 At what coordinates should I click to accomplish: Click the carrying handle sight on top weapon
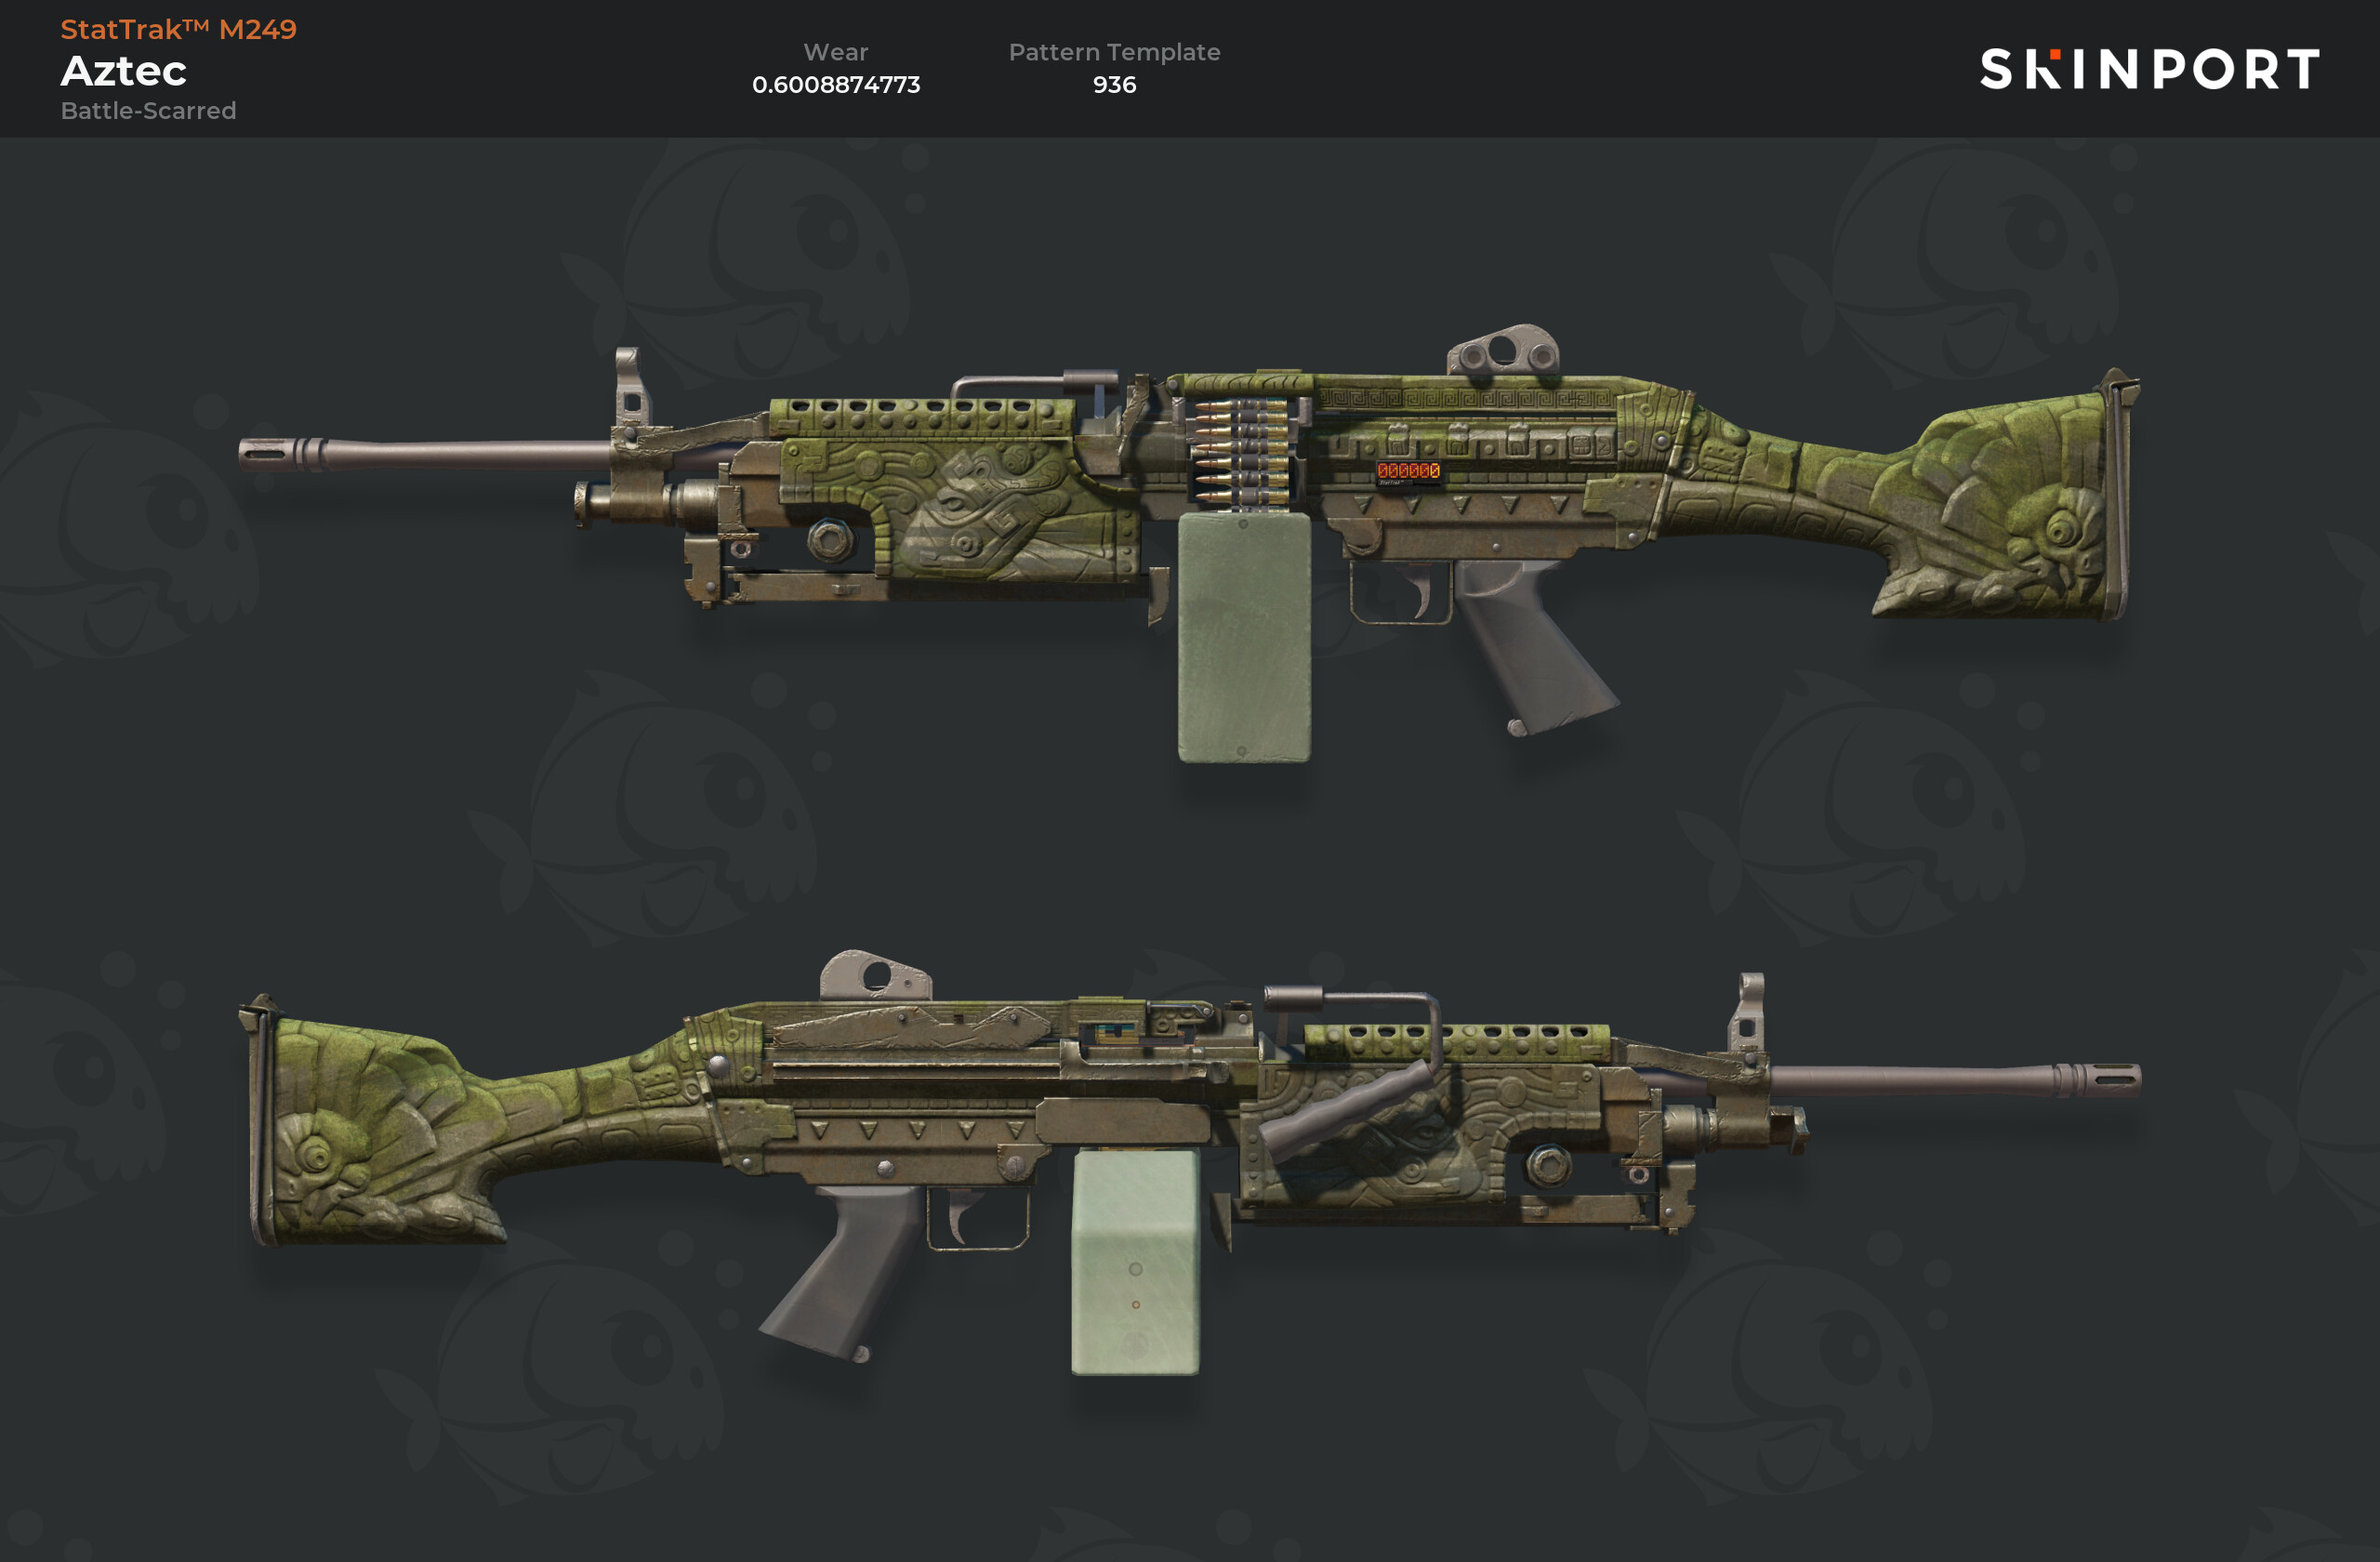tap(1503, 350)
